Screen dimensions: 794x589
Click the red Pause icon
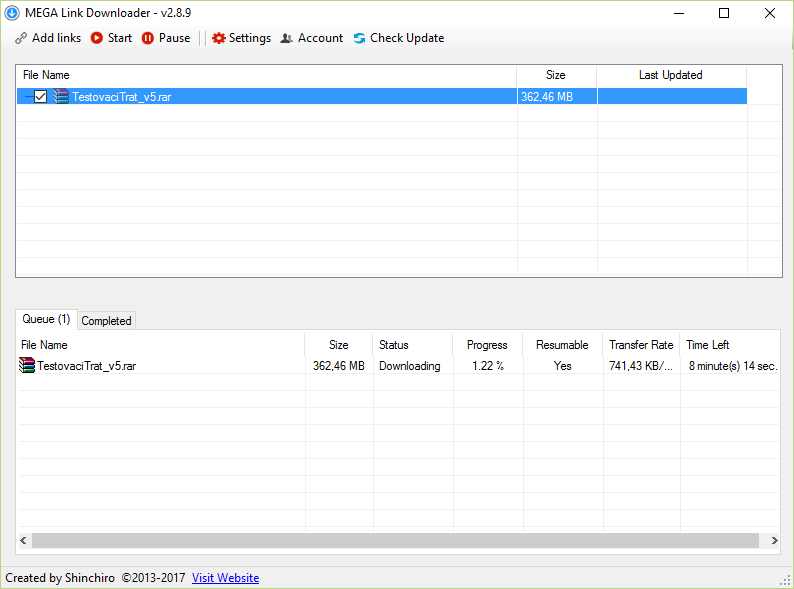(x=147, y=38)
